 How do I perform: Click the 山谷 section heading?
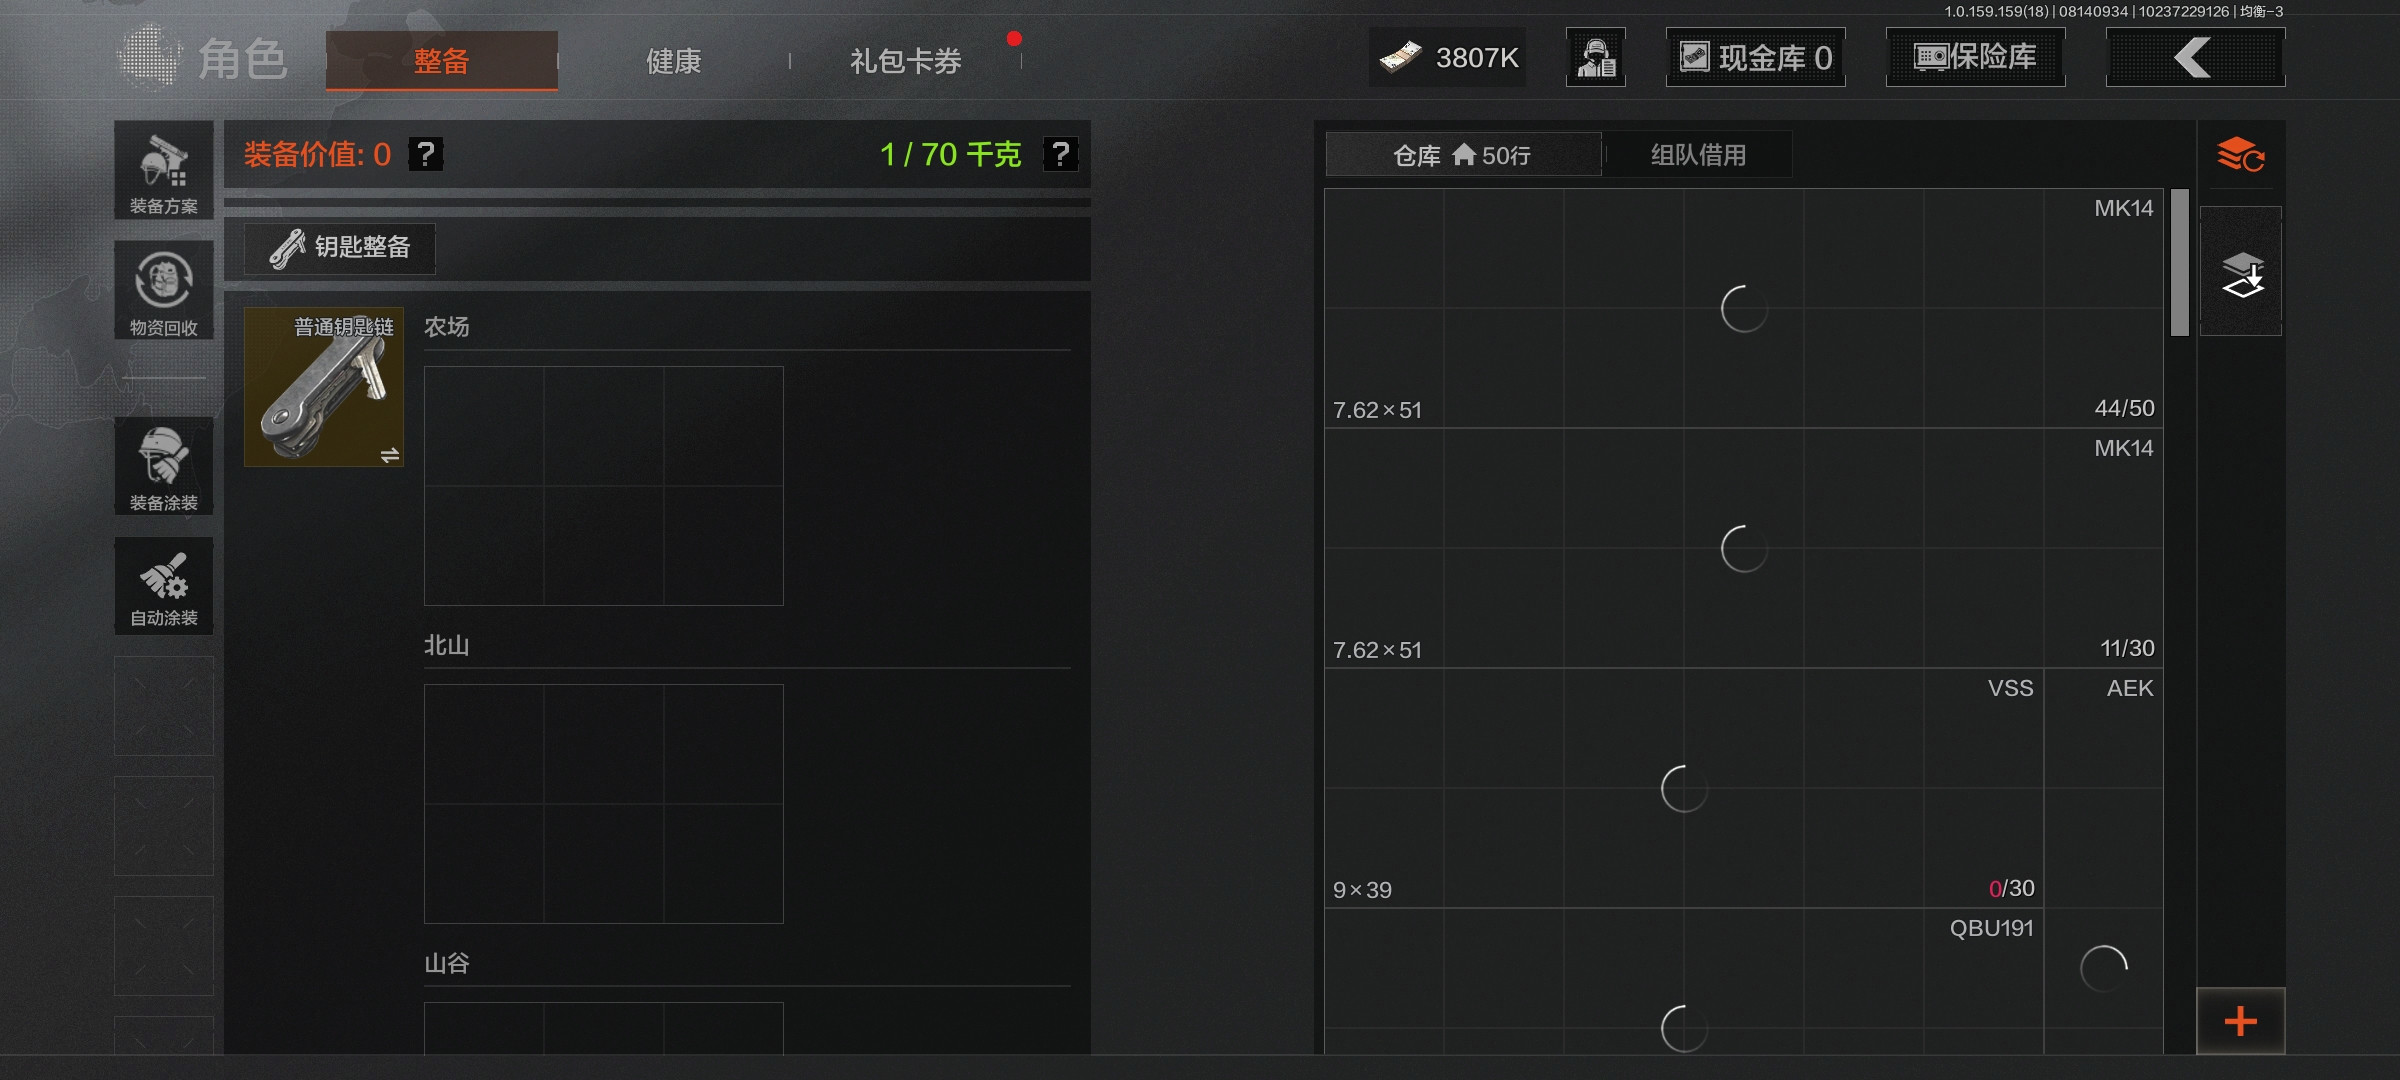tap(446, 963)
